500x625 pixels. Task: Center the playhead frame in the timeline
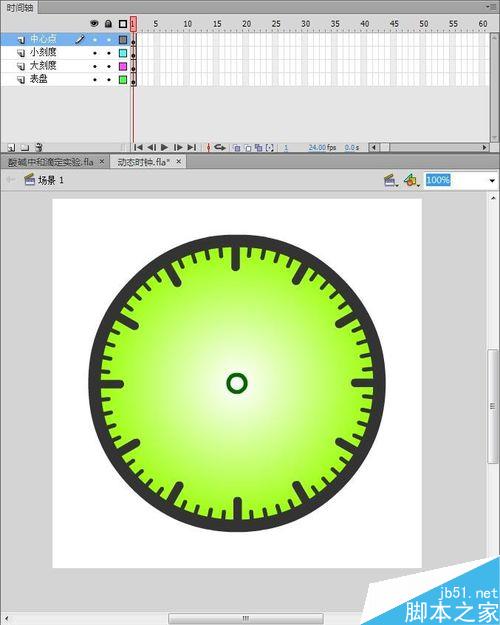(208, 147)
